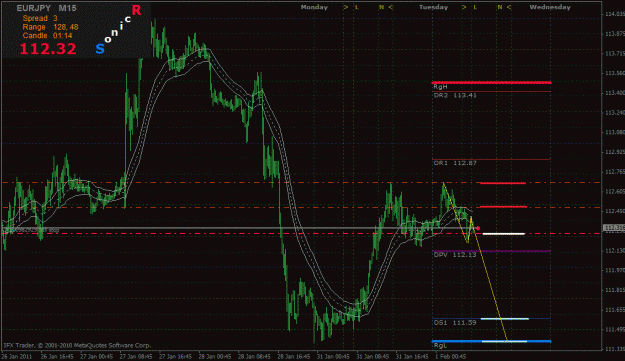Click the DR1 112.87 level label

455,163
